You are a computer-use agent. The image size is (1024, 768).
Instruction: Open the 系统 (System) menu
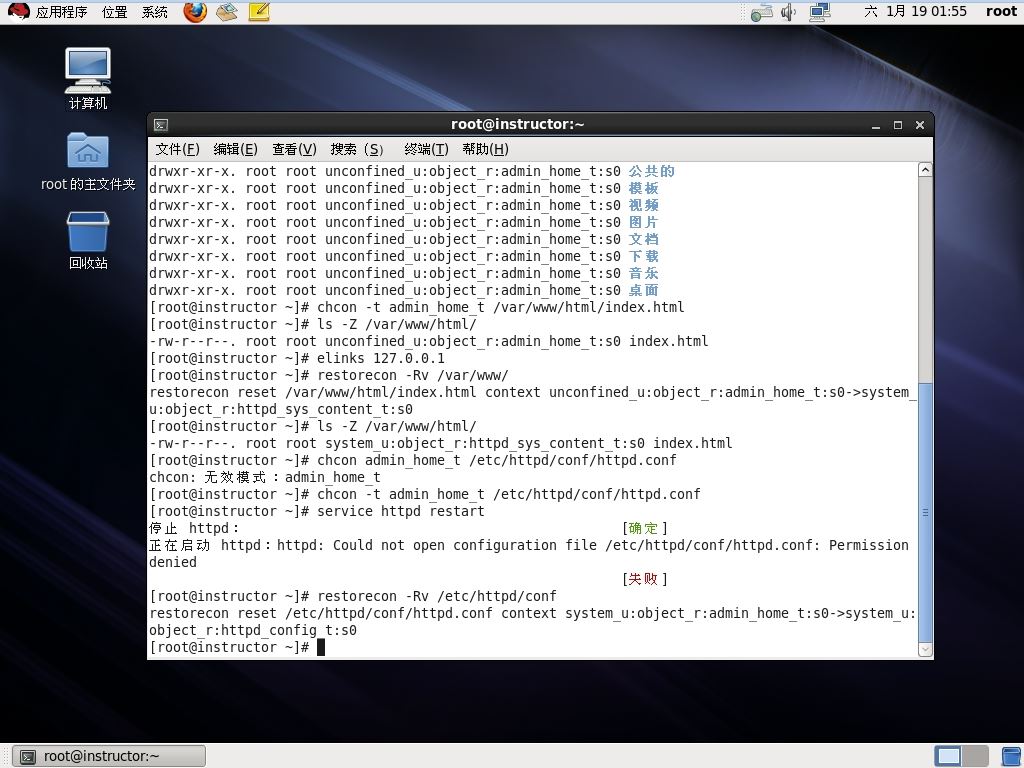tap(155, 12)
